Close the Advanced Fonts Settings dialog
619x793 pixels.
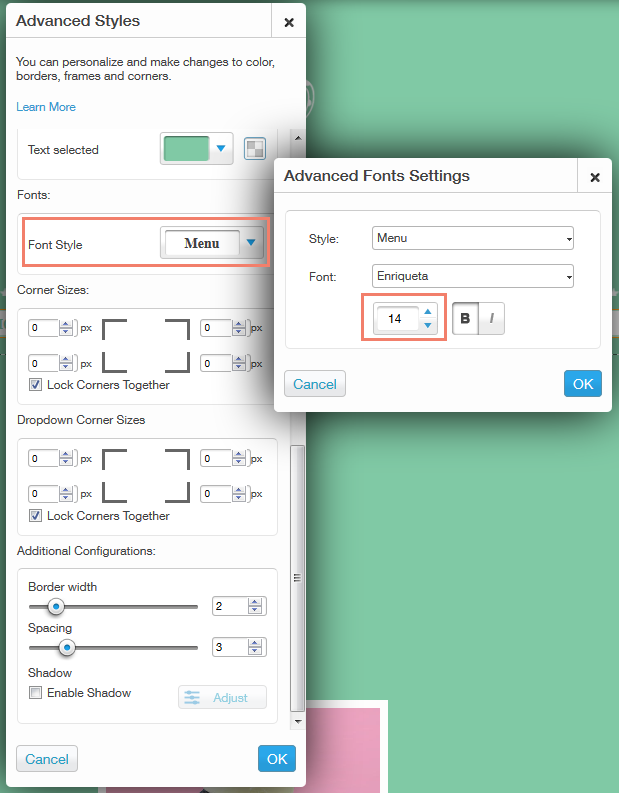tap(595, 177)
